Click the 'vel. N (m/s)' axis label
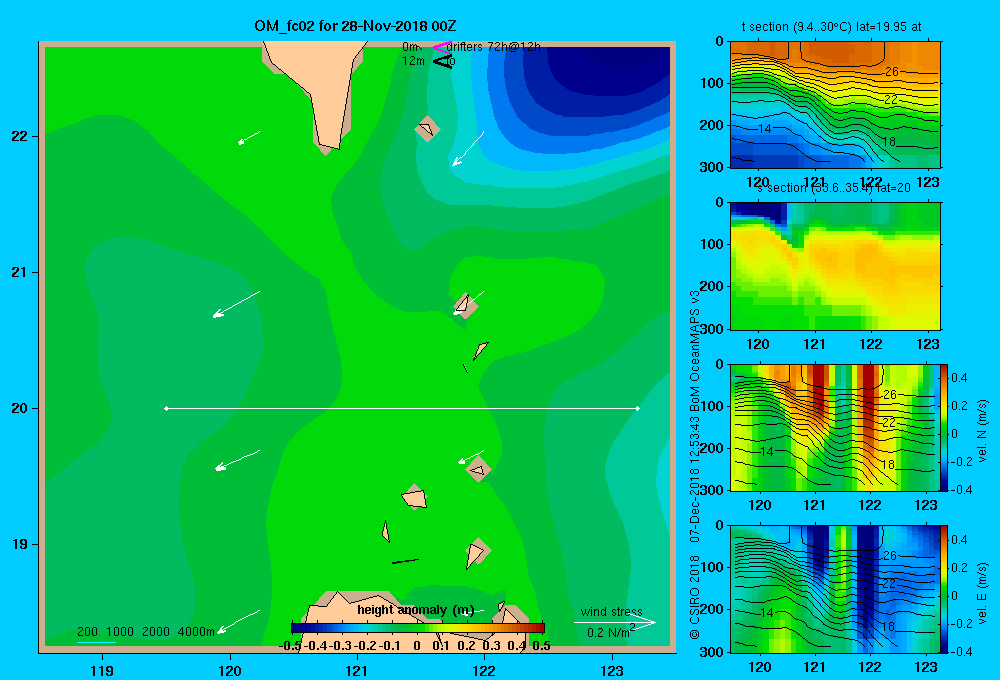 (982, 431)
